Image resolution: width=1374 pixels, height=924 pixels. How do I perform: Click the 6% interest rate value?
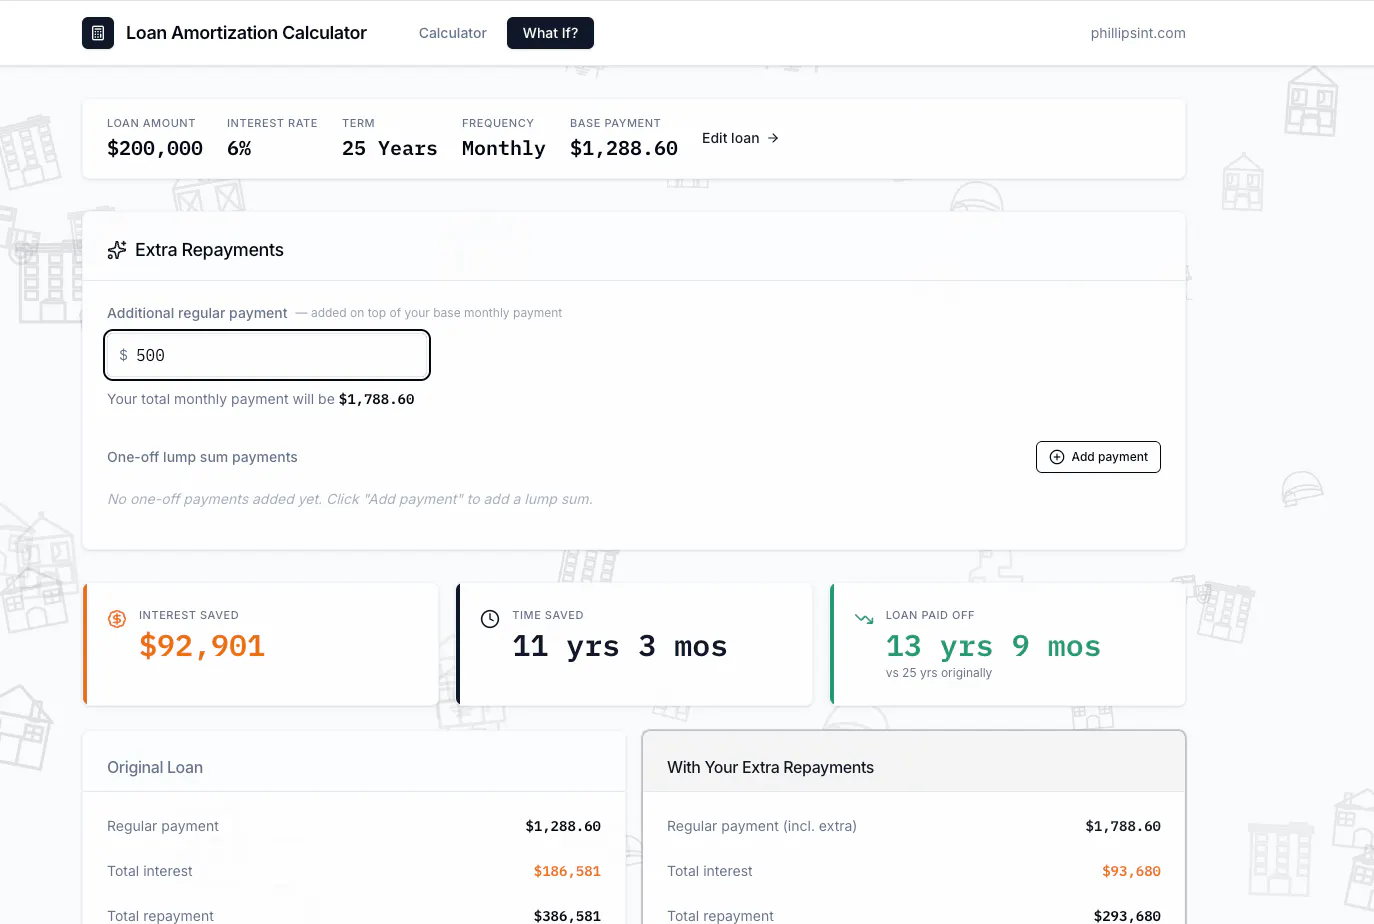[x=239, y=148]
